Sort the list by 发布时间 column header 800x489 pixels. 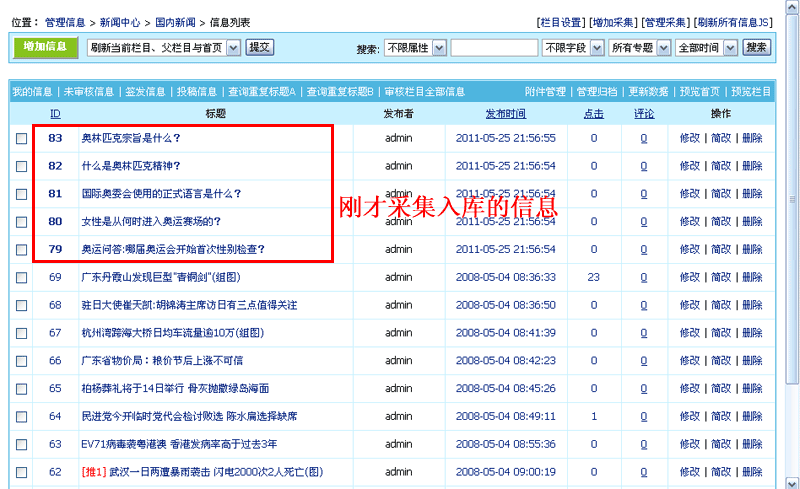[505, 114]
